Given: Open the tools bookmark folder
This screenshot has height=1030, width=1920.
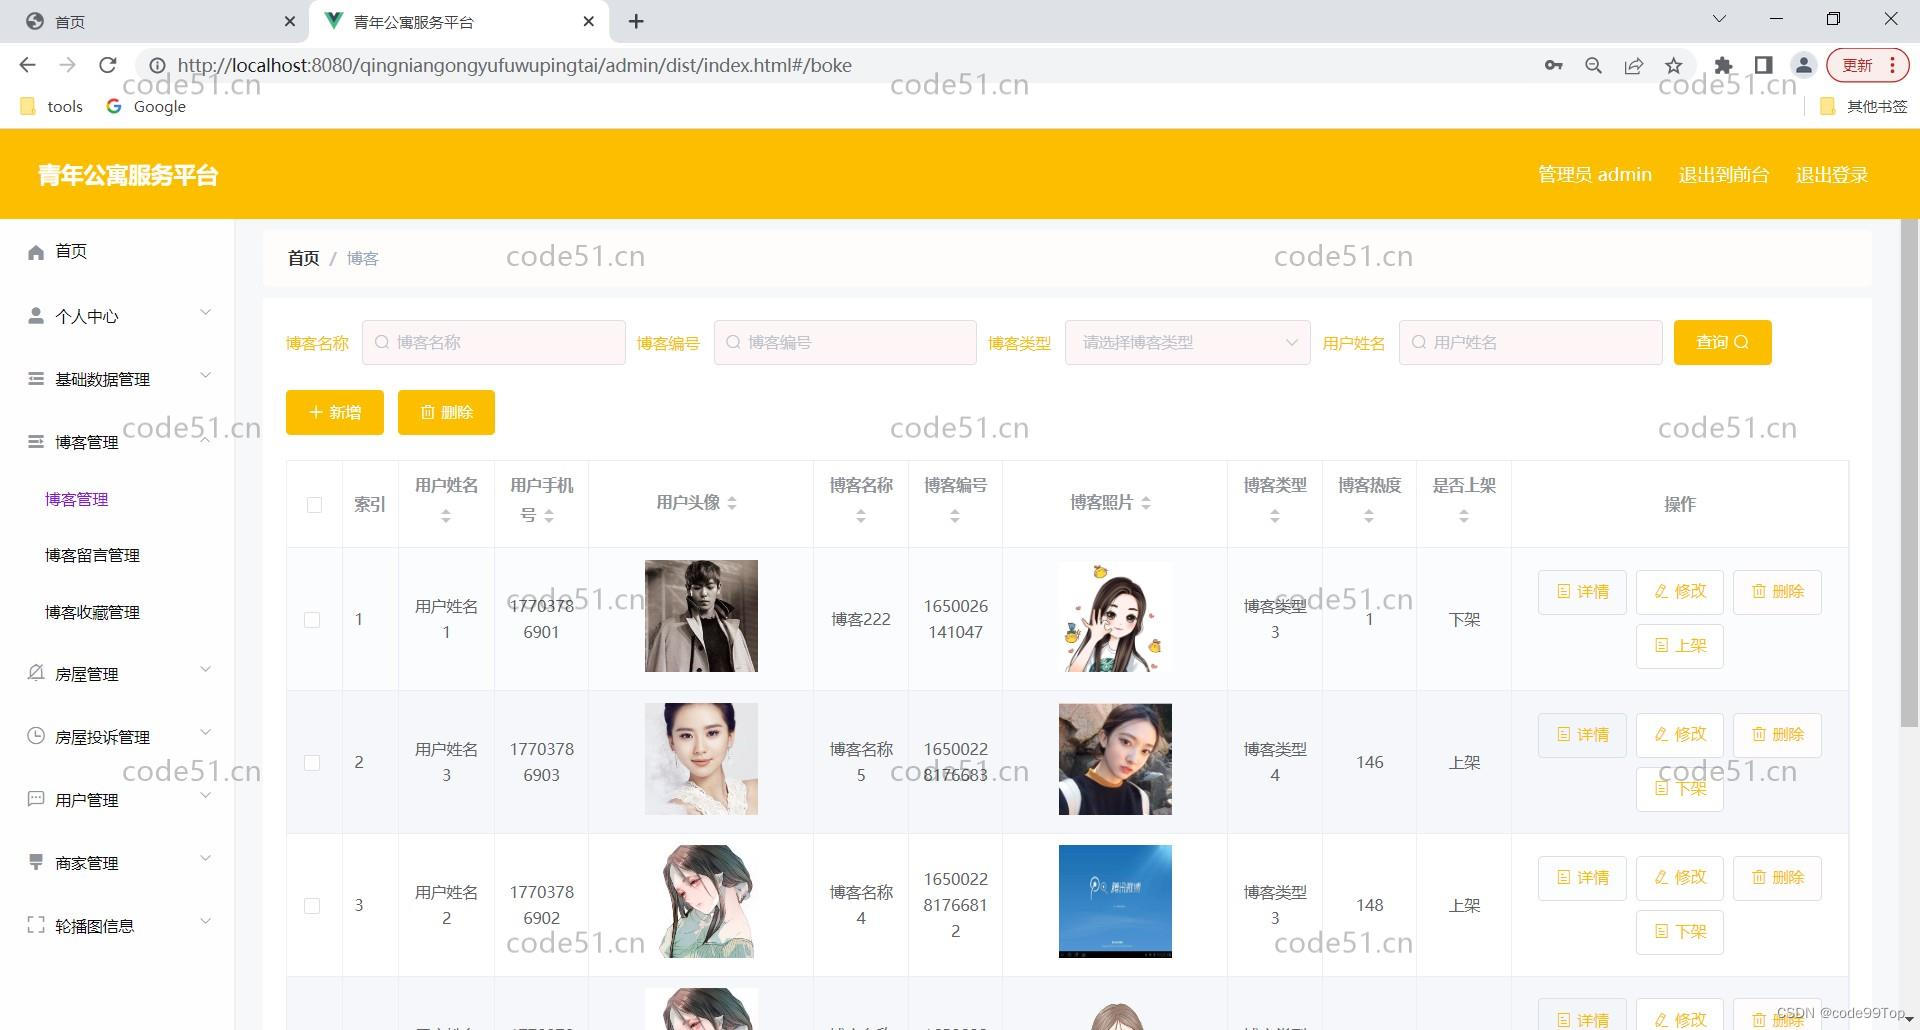Looking at the screenshot, I should 51,106.
